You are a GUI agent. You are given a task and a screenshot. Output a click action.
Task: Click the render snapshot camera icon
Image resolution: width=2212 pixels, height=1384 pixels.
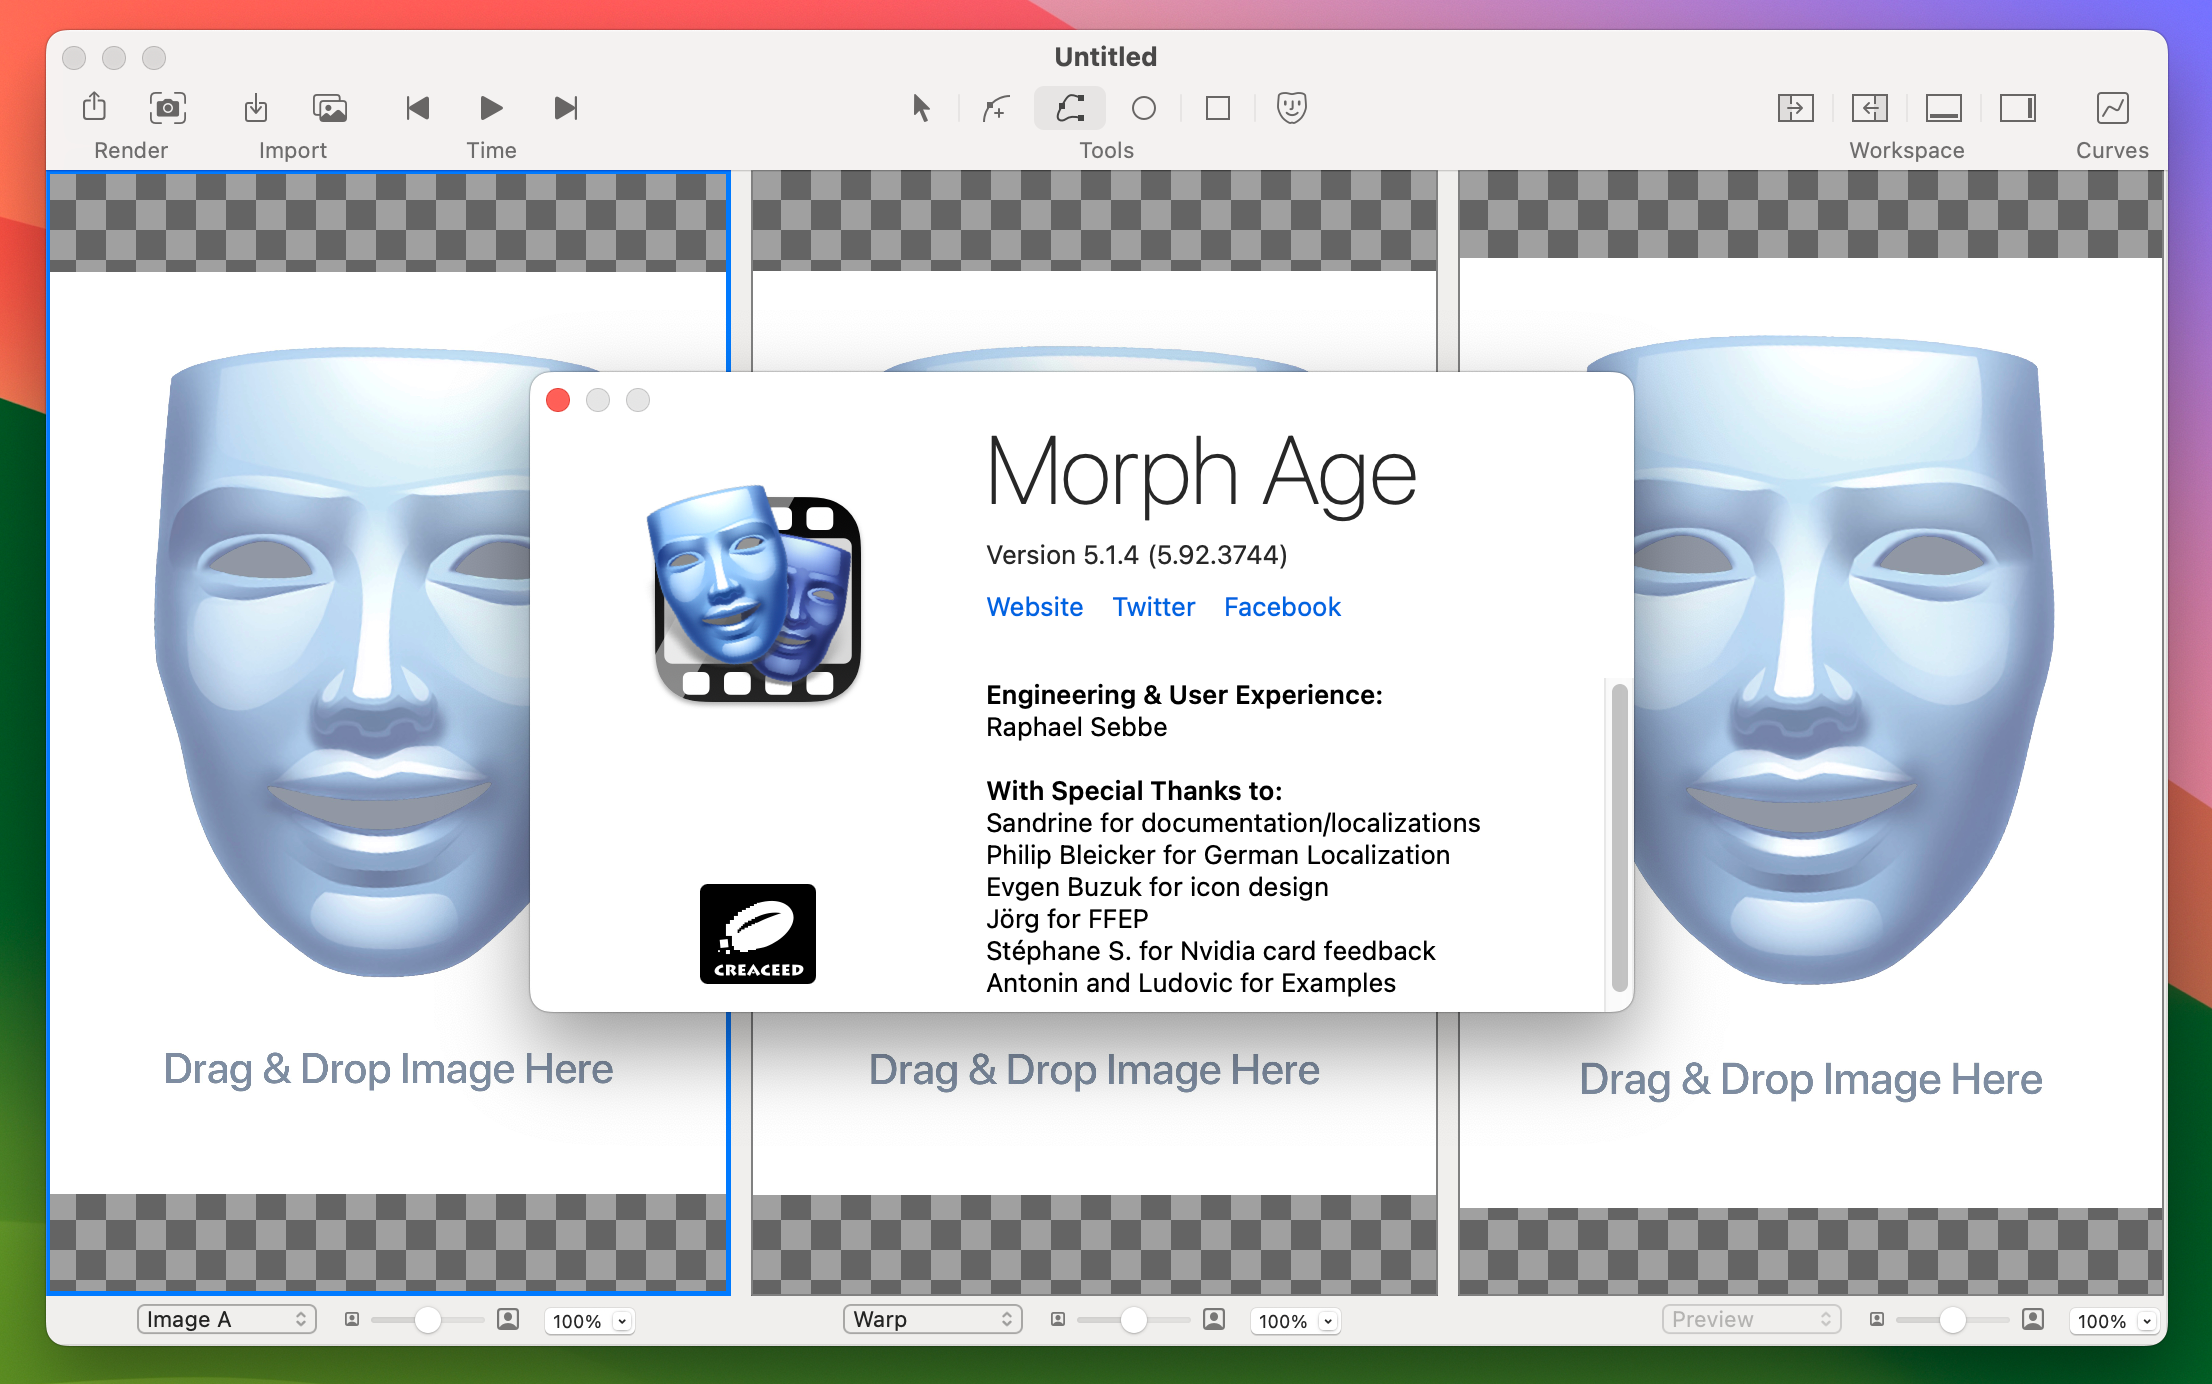click(x=168, y=107)
